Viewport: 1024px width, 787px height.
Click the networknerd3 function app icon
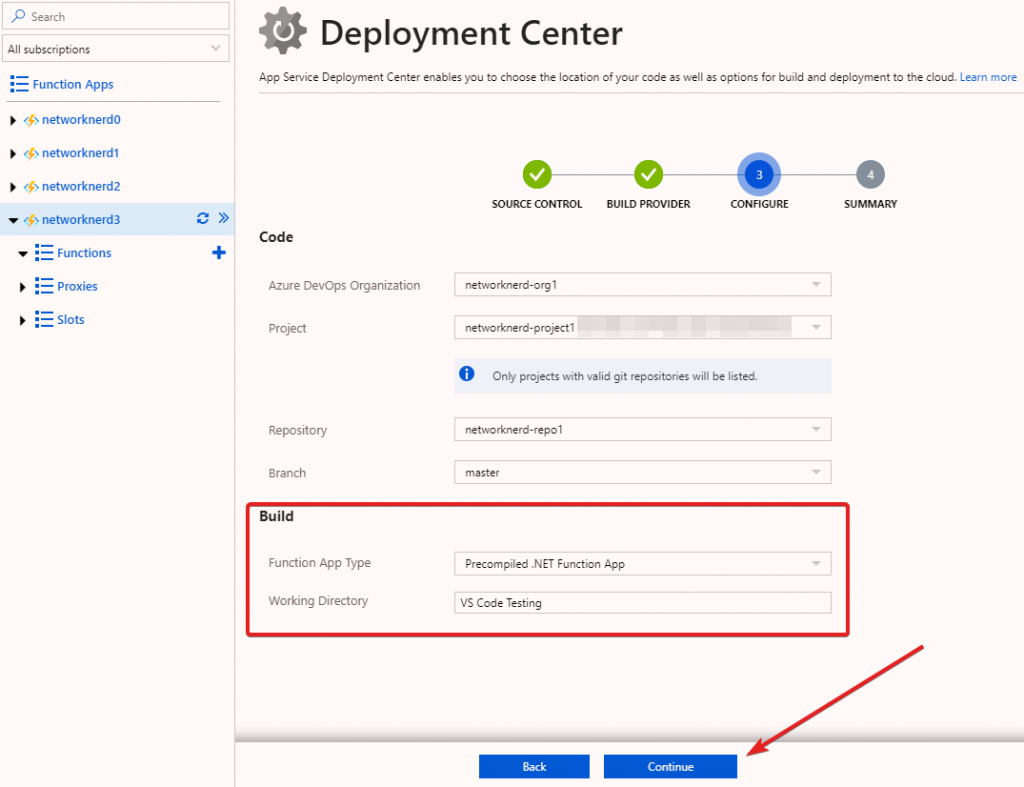tap(31, 220)
